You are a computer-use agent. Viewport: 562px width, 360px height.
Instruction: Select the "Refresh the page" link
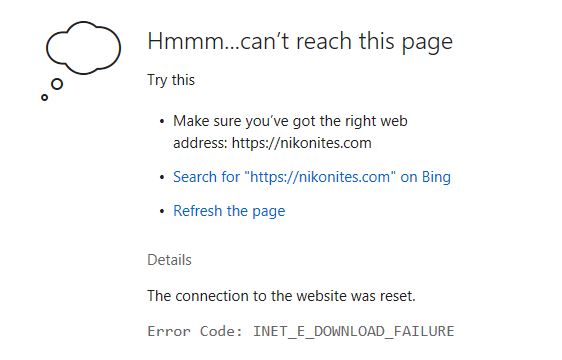point(229,211)
